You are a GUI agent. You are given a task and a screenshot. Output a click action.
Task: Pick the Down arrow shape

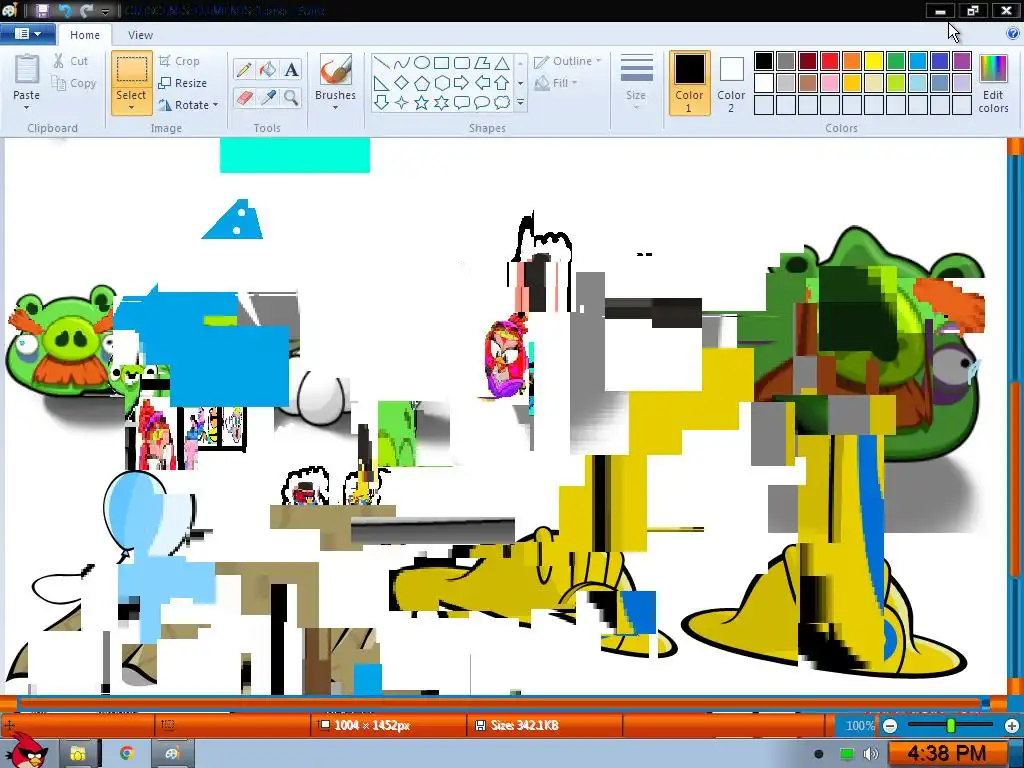click(x=381, y=103)
